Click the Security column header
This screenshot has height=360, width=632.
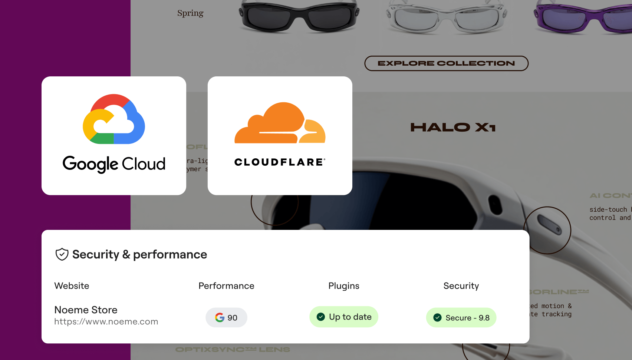[461, 286]
